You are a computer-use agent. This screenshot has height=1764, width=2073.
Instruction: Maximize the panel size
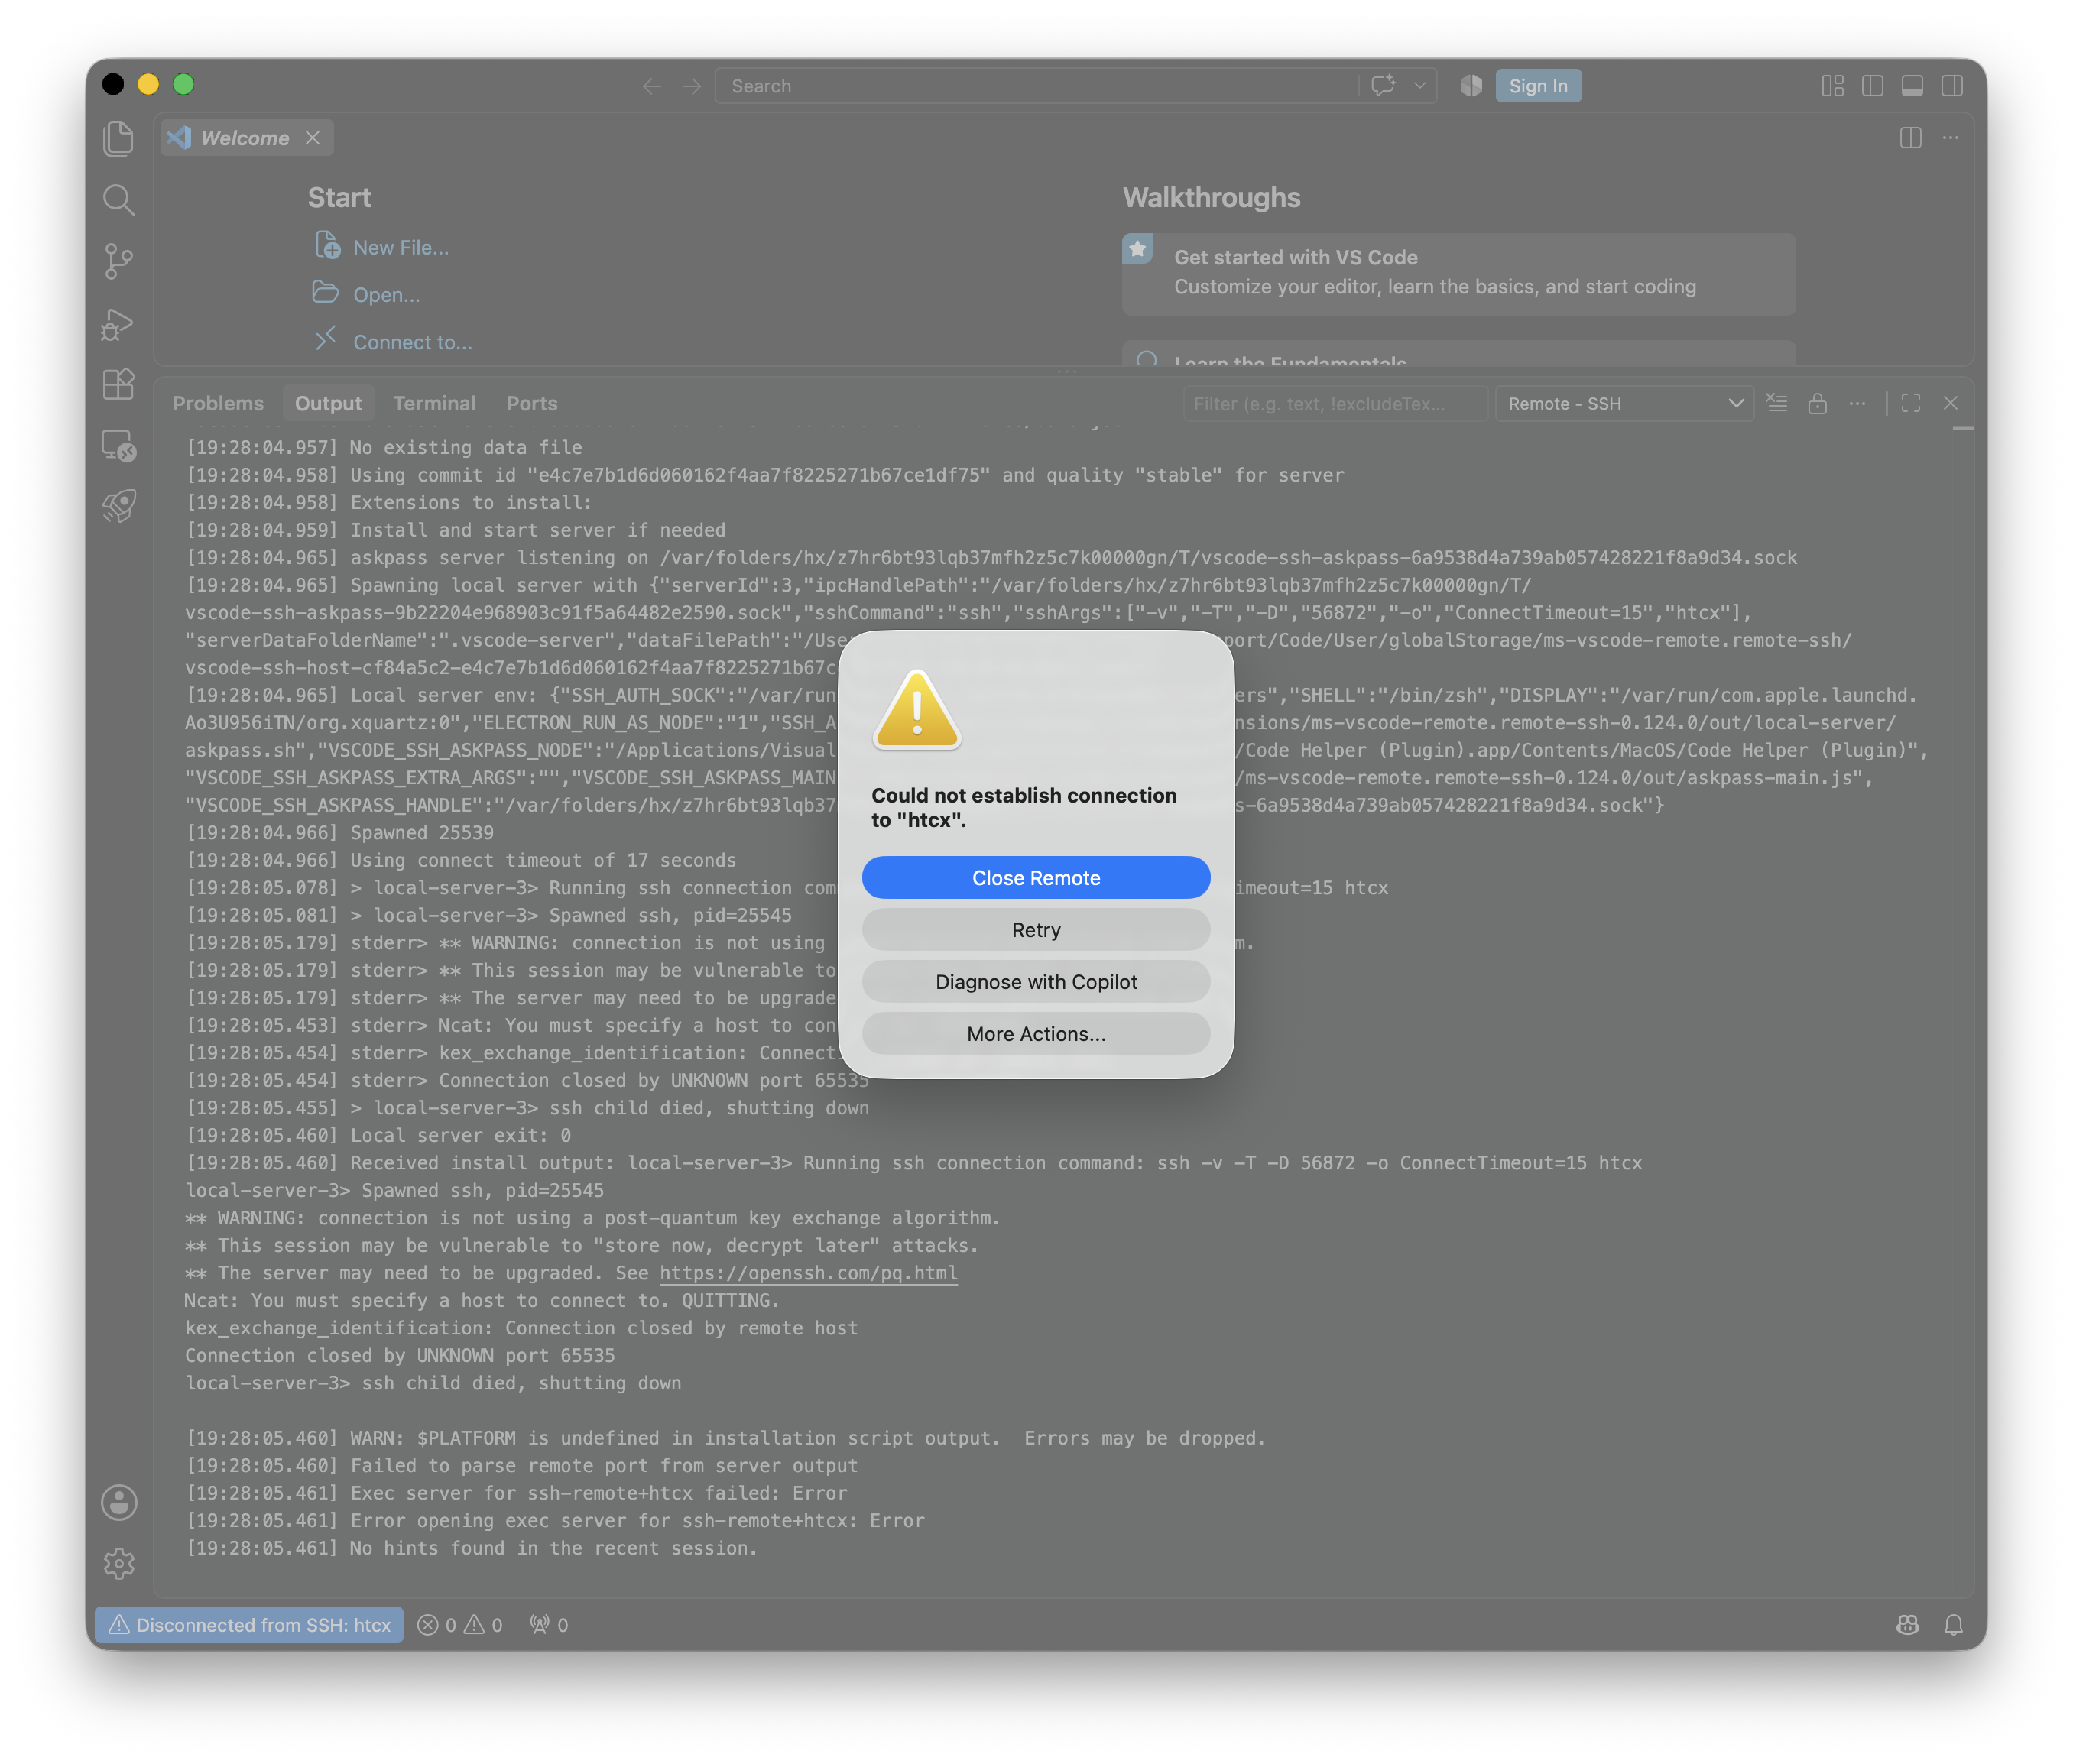coord(1911,403)
